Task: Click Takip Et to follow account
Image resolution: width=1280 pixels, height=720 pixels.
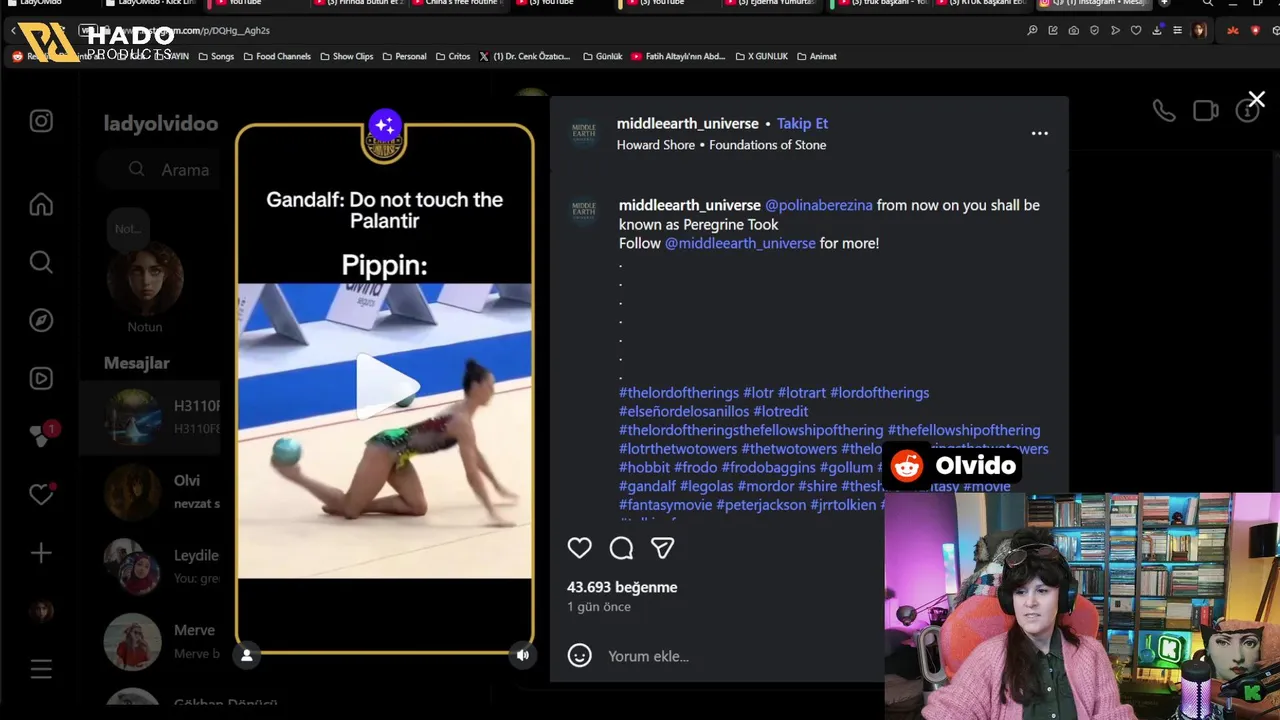Action: (x=802, y=123)
